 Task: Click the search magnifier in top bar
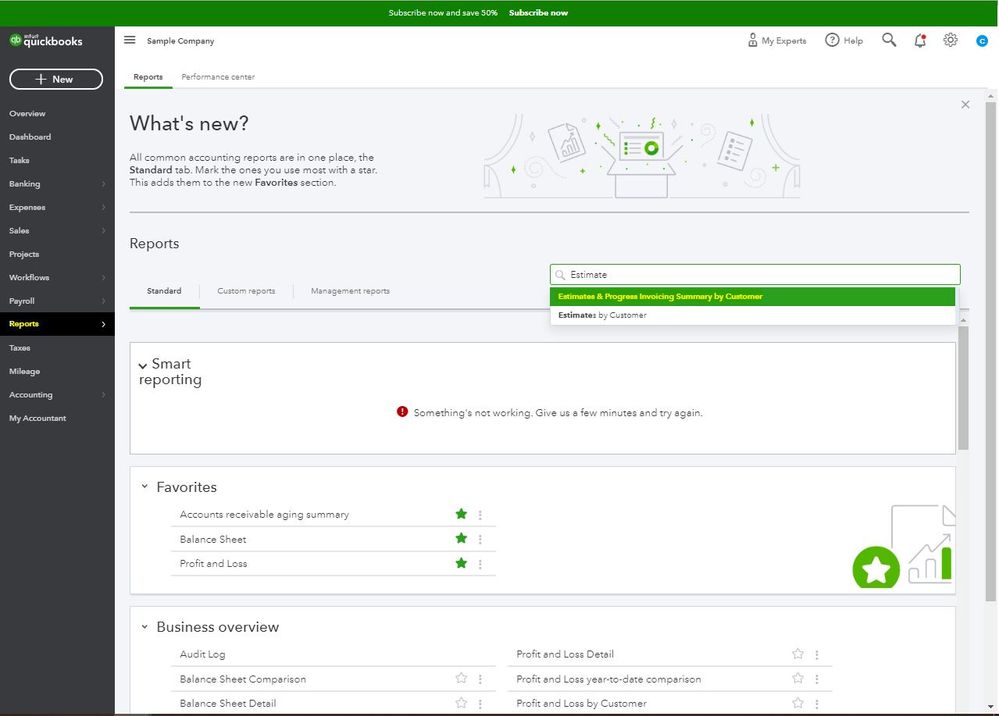coord(889,40)
